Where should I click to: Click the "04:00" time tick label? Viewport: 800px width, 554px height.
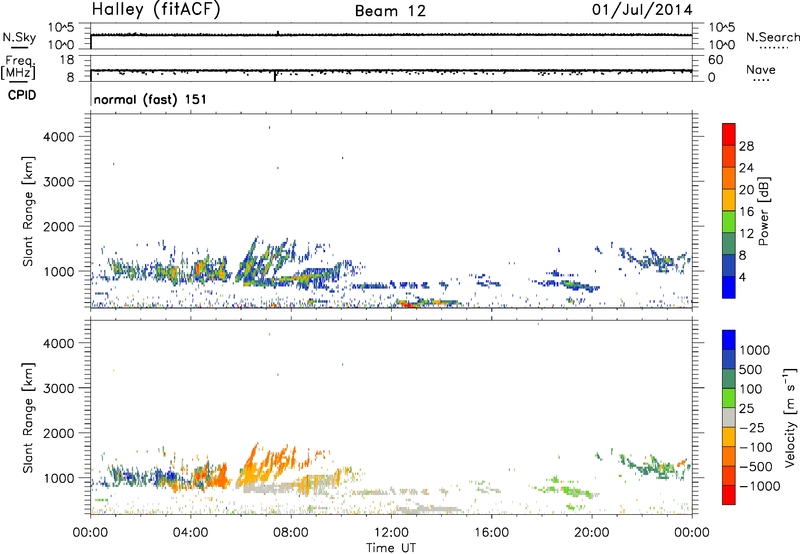[190, 533]
